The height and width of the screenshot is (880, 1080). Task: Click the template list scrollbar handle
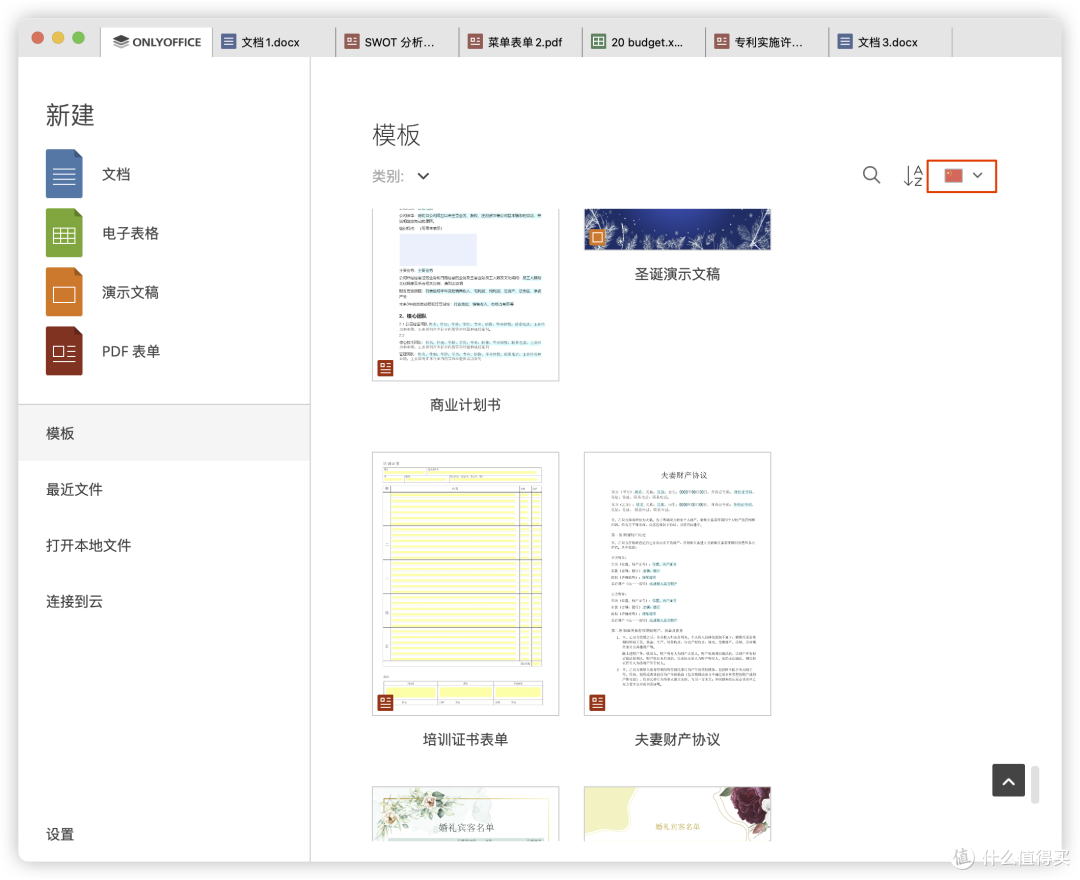click(x=1035, y=784)
